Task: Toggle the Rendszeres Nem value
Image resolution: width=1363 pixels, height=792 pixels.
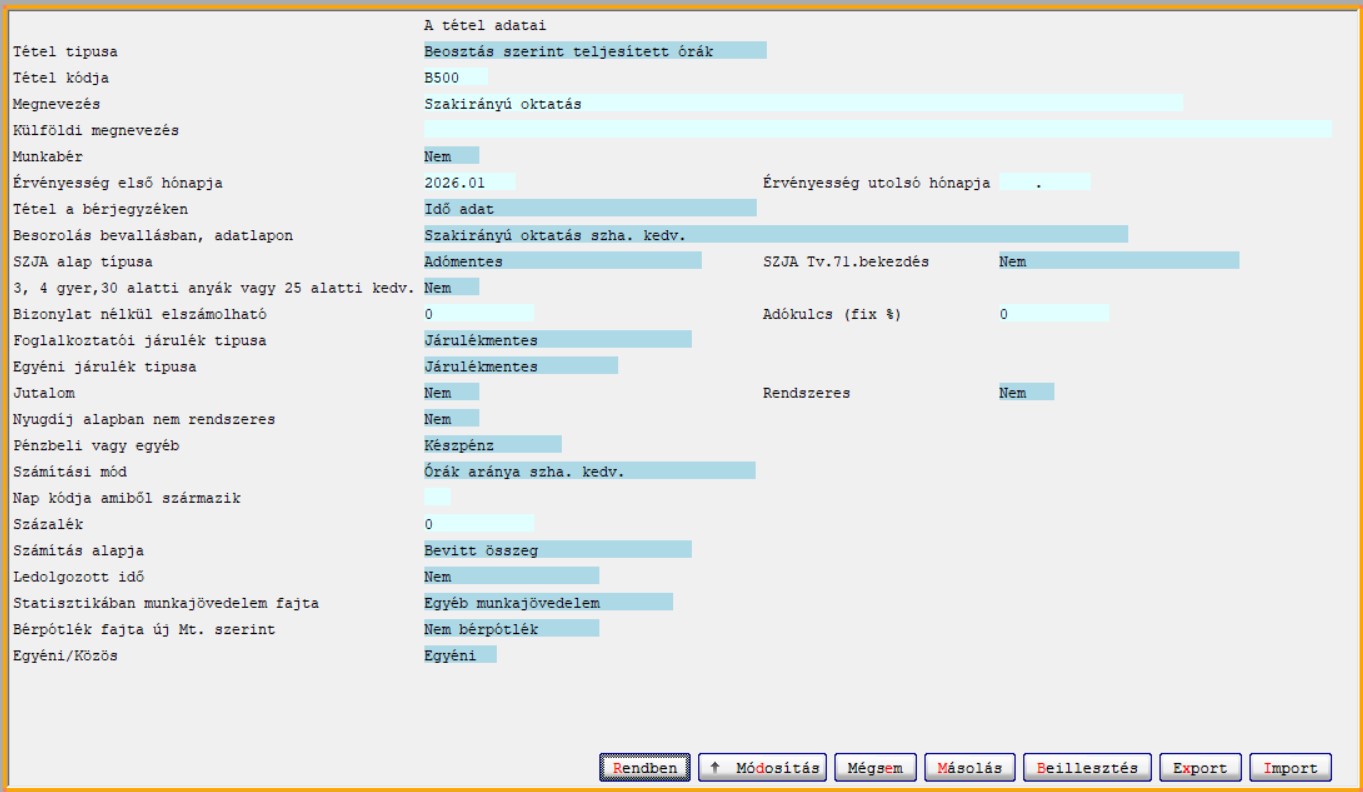Action: 1025,393
